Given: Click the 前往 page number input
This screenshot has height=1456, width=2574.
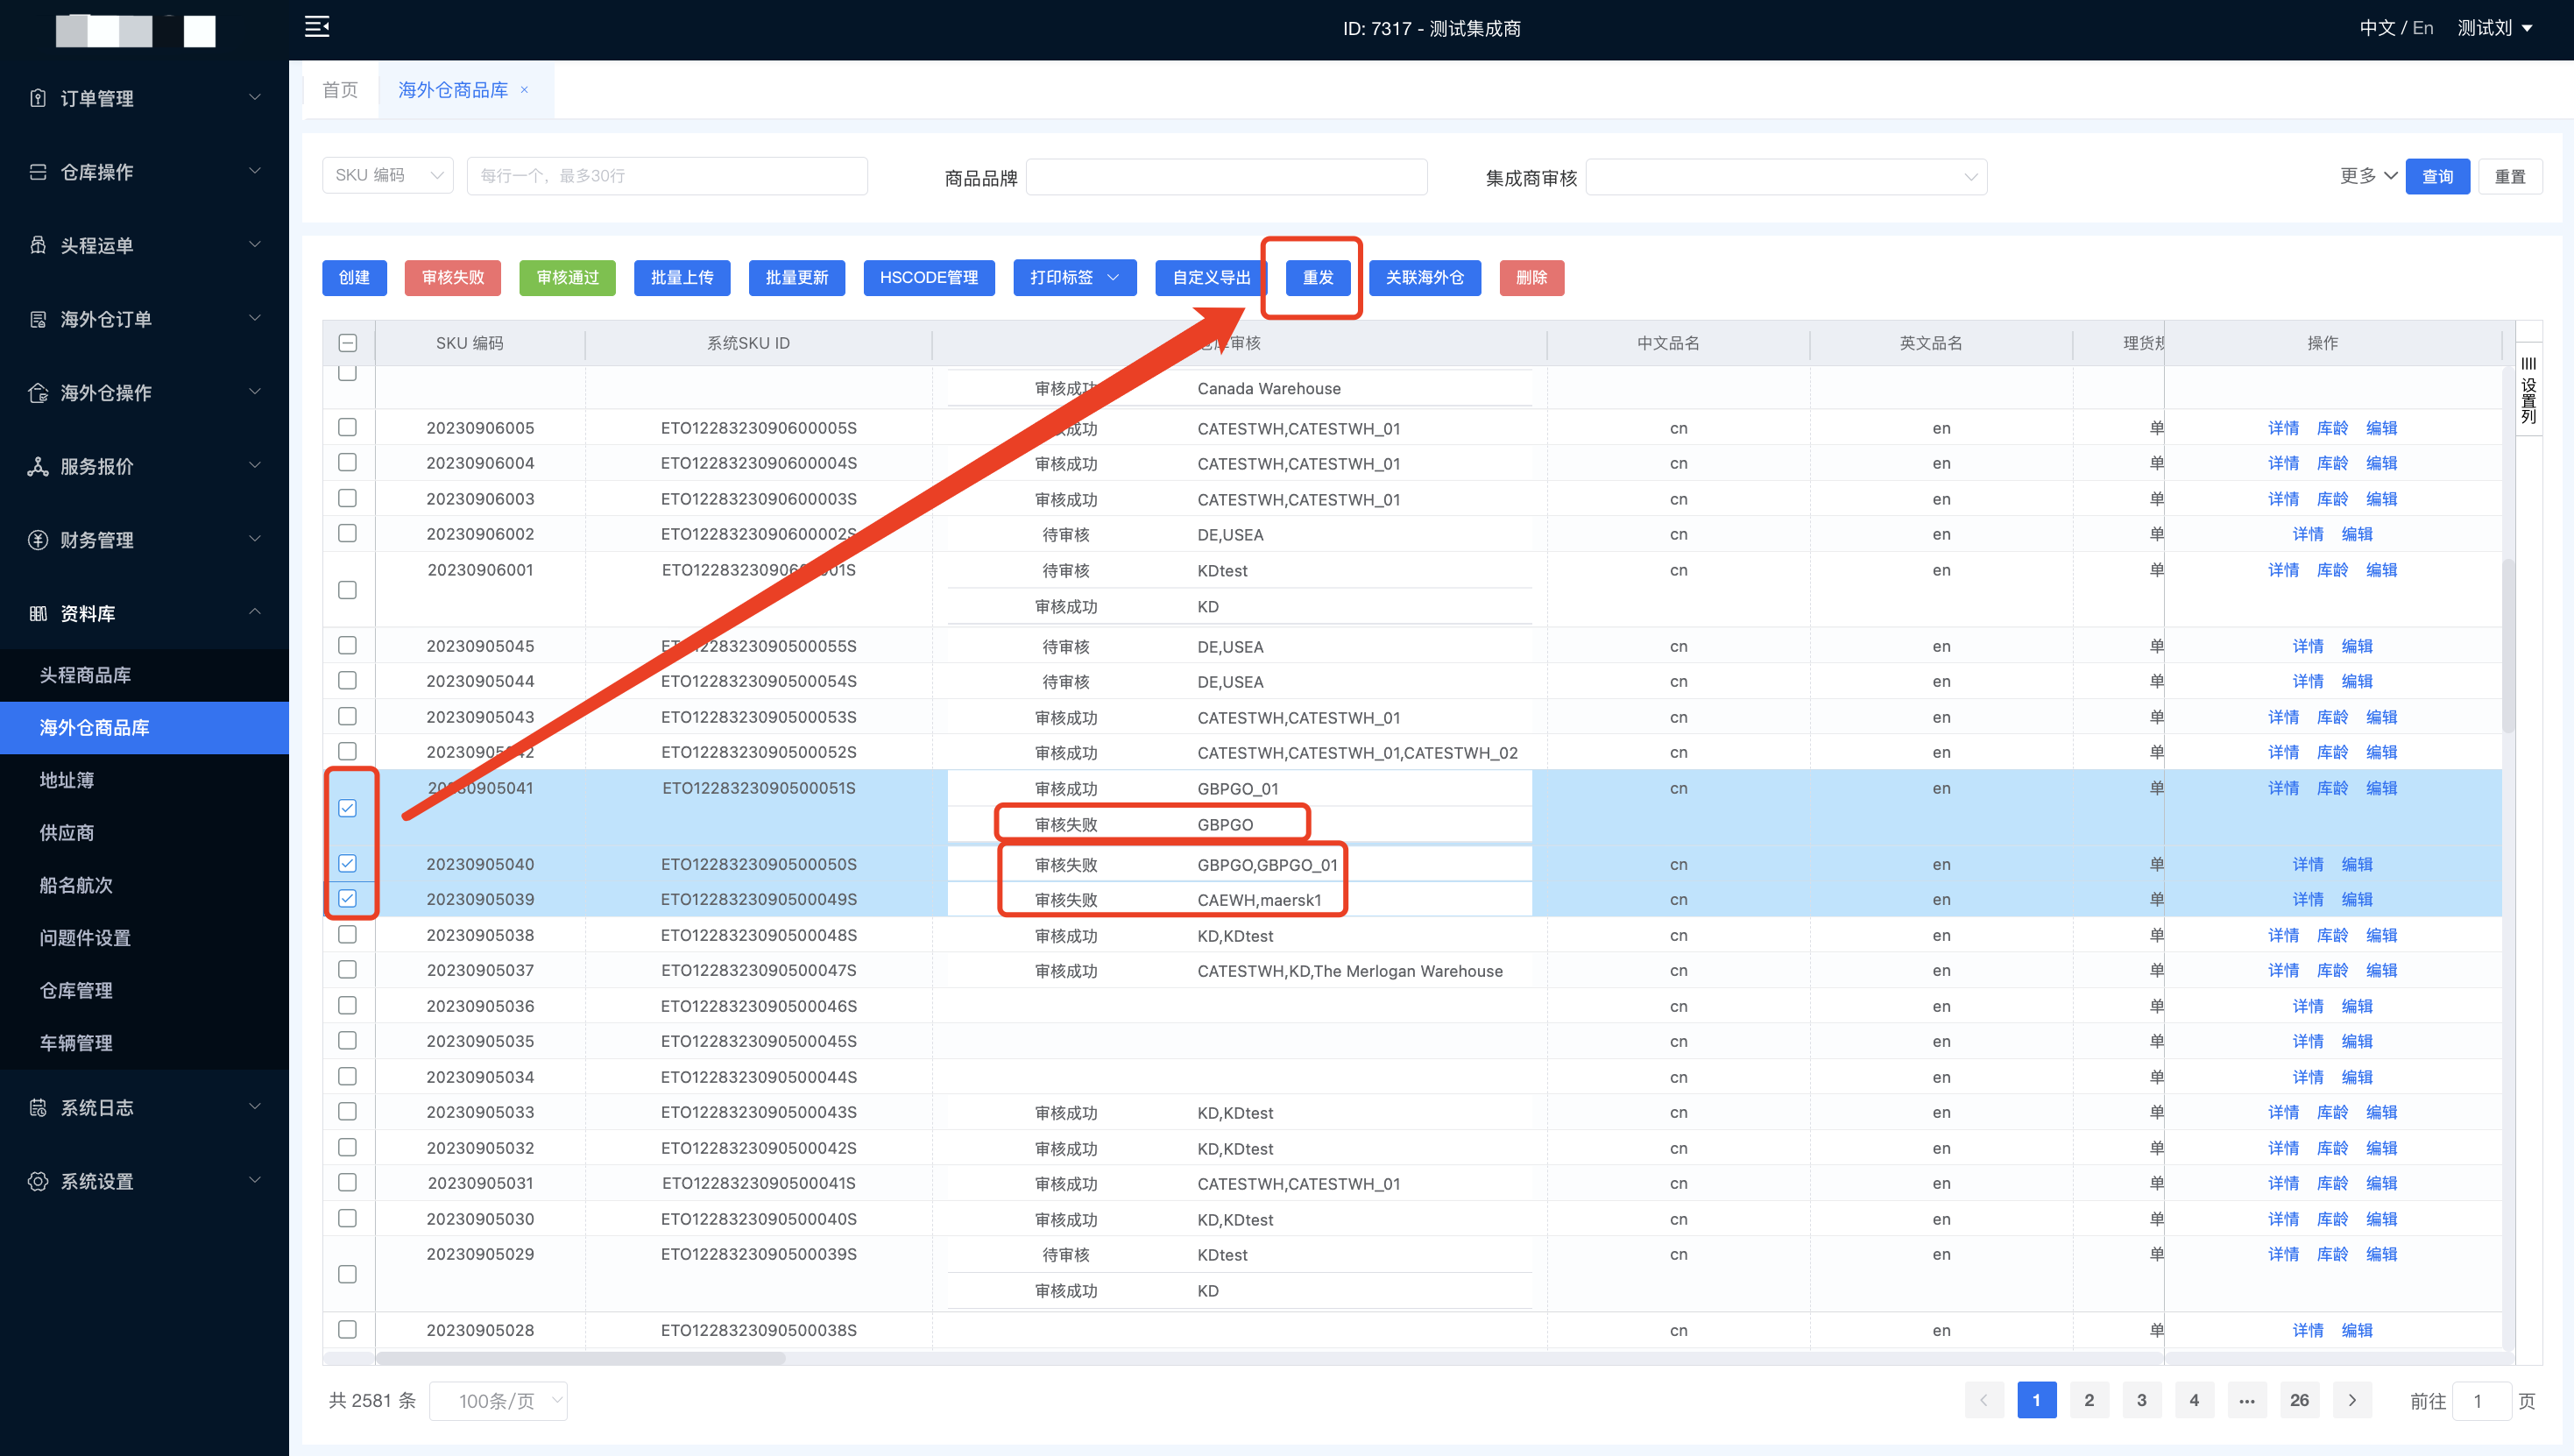Looking at the screenshot, I should tap(2484, 1400).
